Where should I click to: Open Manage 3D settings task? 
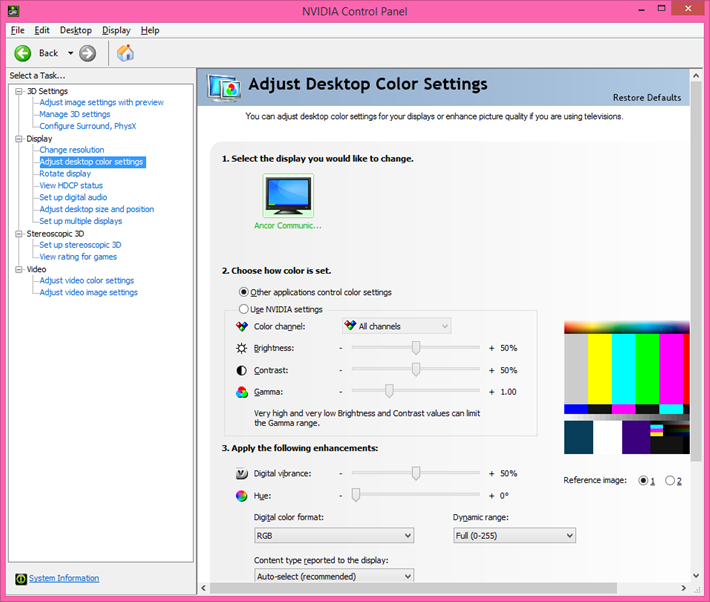75,114
